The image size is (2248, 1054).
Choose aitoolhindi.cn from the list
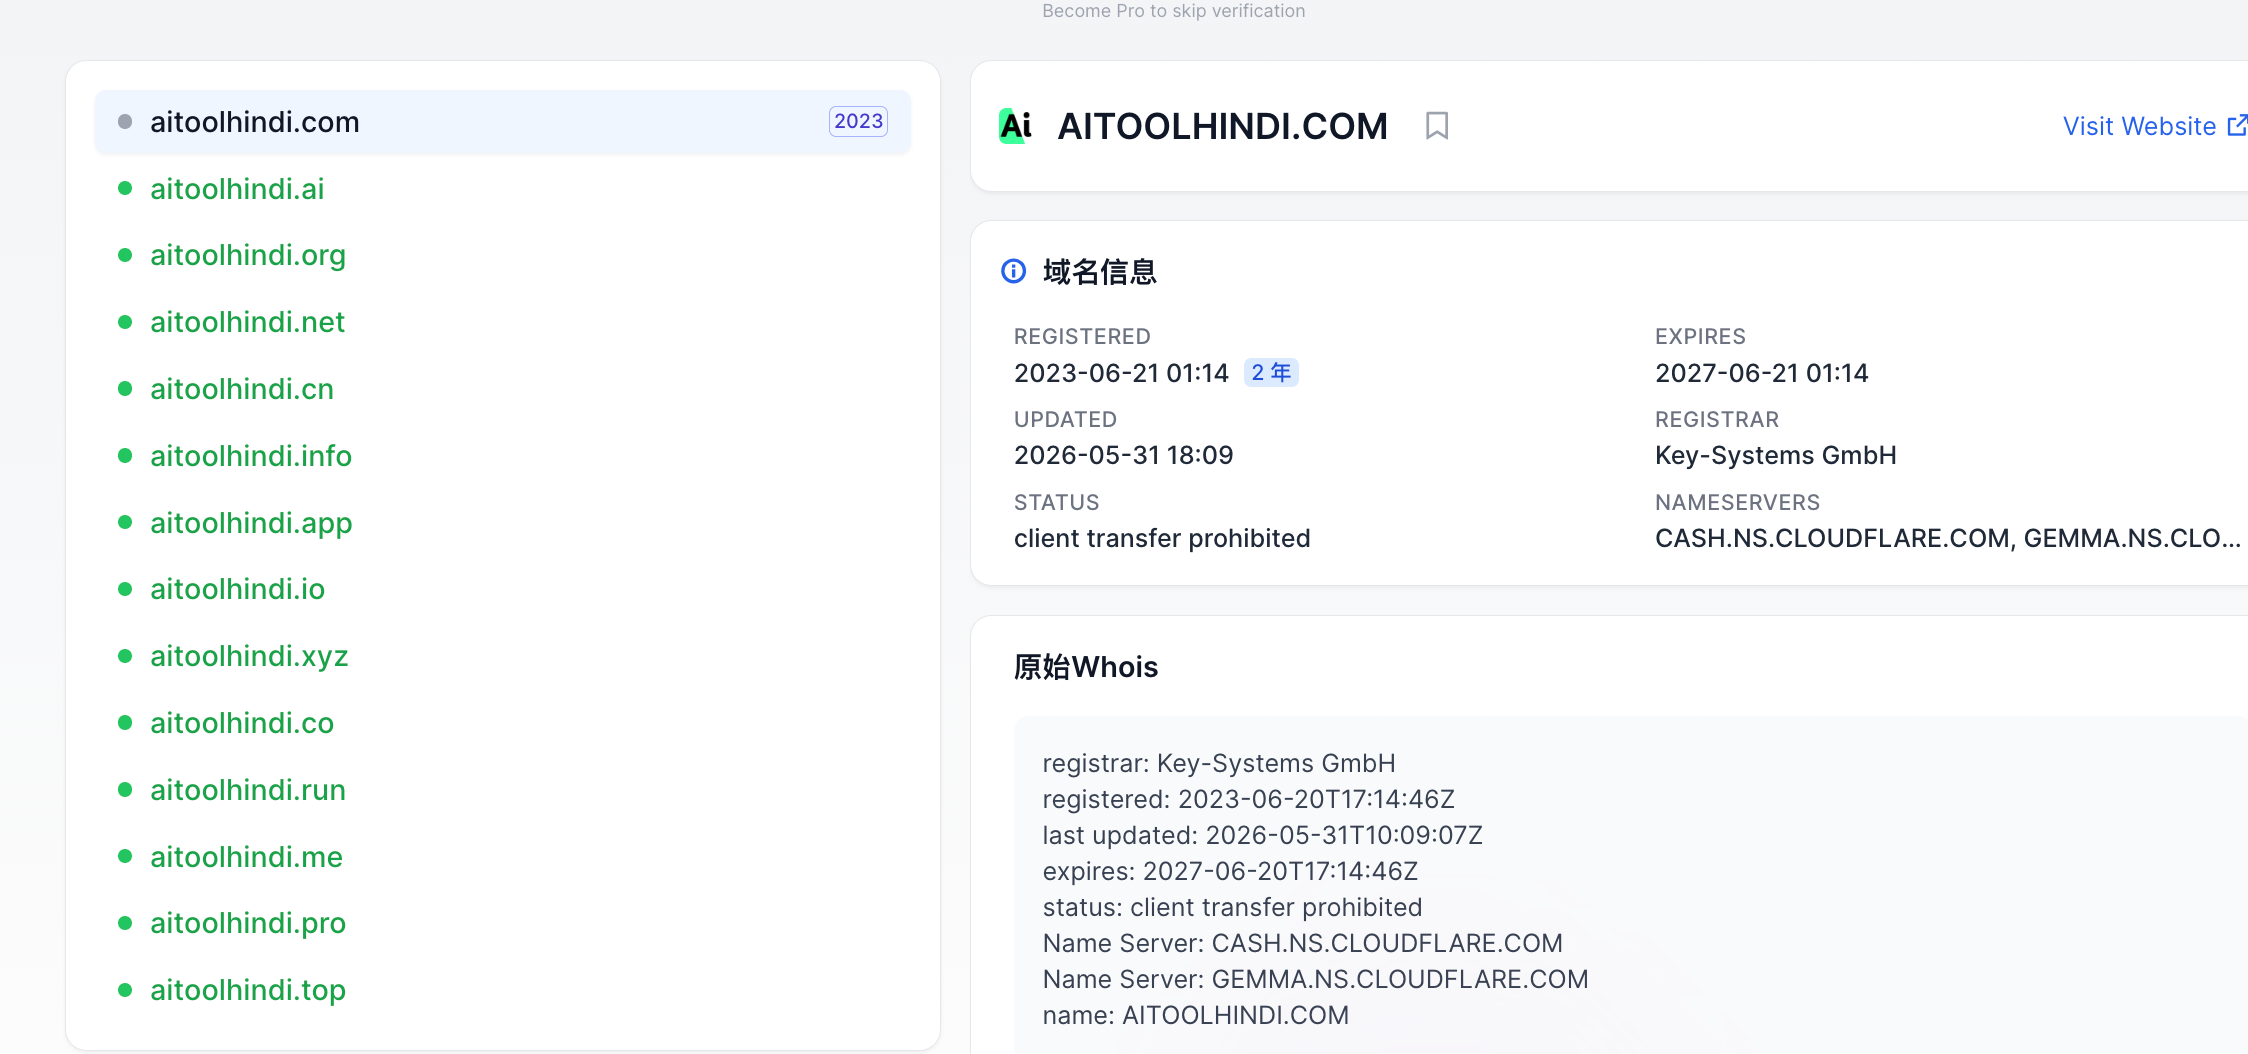click(x=242, y=389)
